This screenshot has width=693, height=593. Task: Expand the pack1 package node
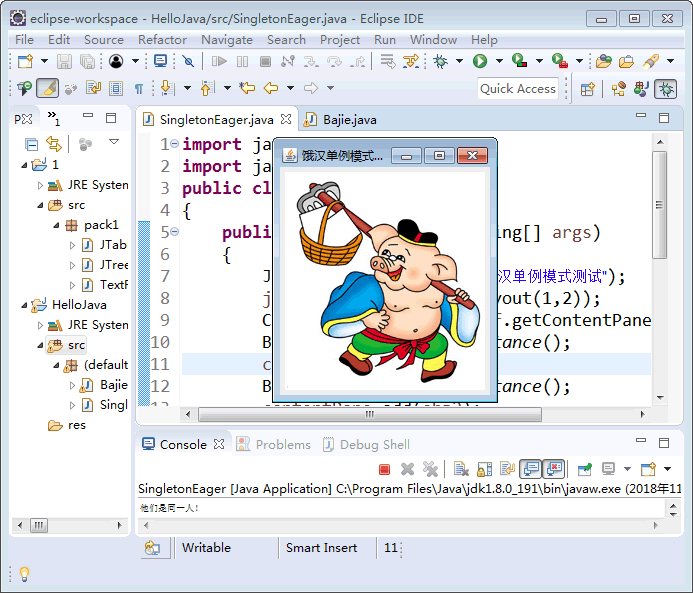point(57,225)
